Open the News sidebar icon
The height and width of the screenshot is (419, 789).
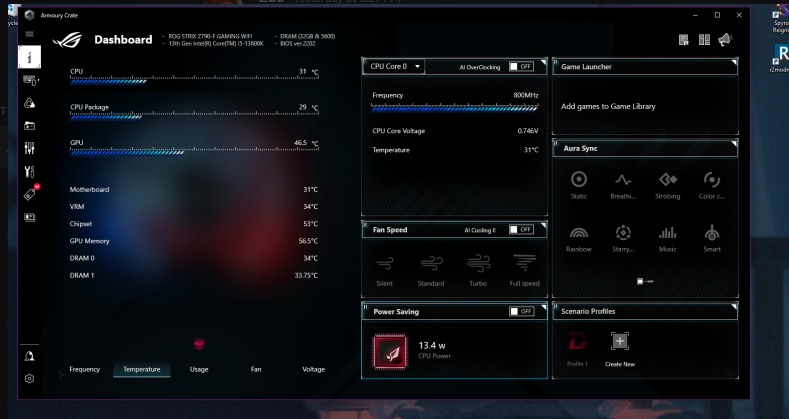click(x=29, y=217)
